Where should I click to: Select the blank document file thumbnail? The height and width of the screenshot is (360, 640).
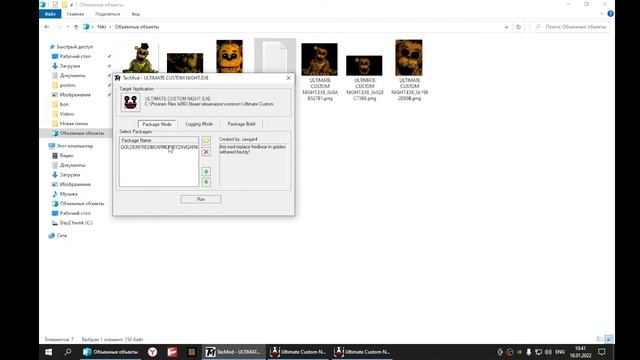pyautogui.click(x=275, y=56)
